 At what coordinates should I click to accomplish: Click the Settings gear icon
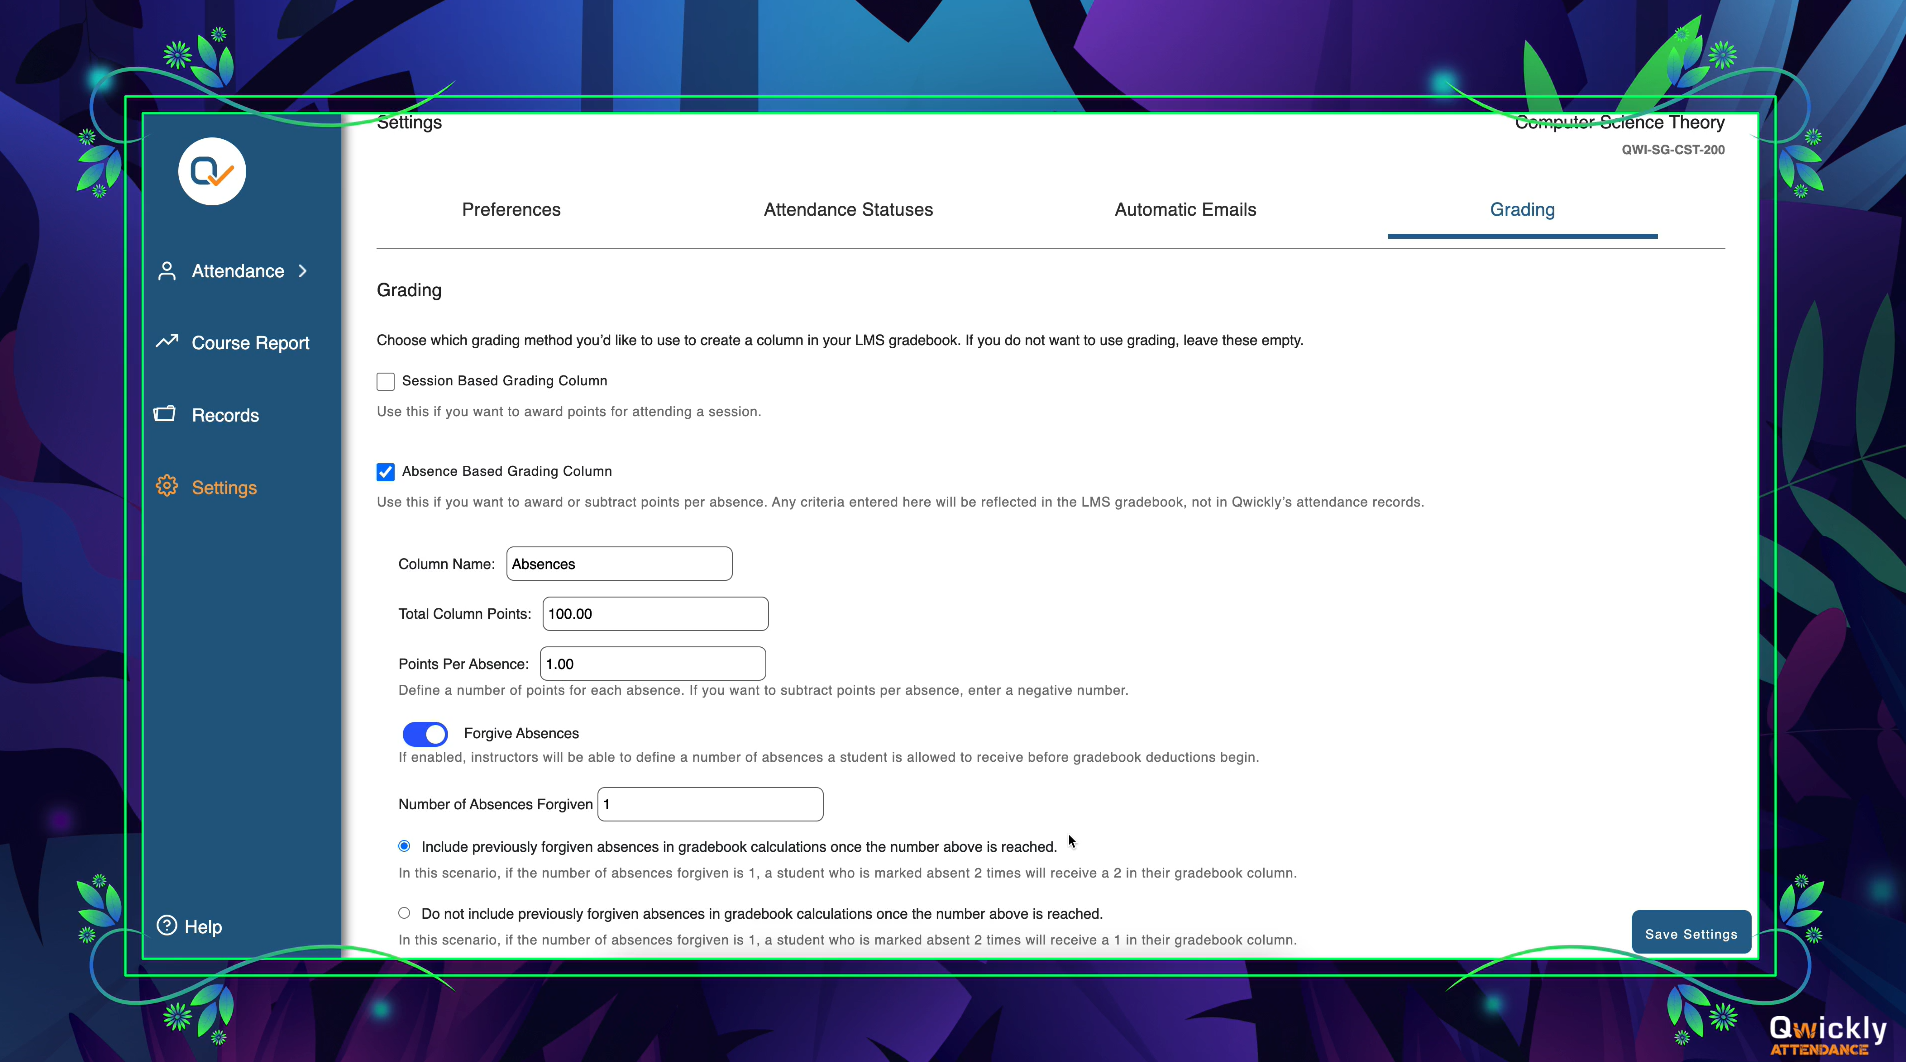pos(167,486)
